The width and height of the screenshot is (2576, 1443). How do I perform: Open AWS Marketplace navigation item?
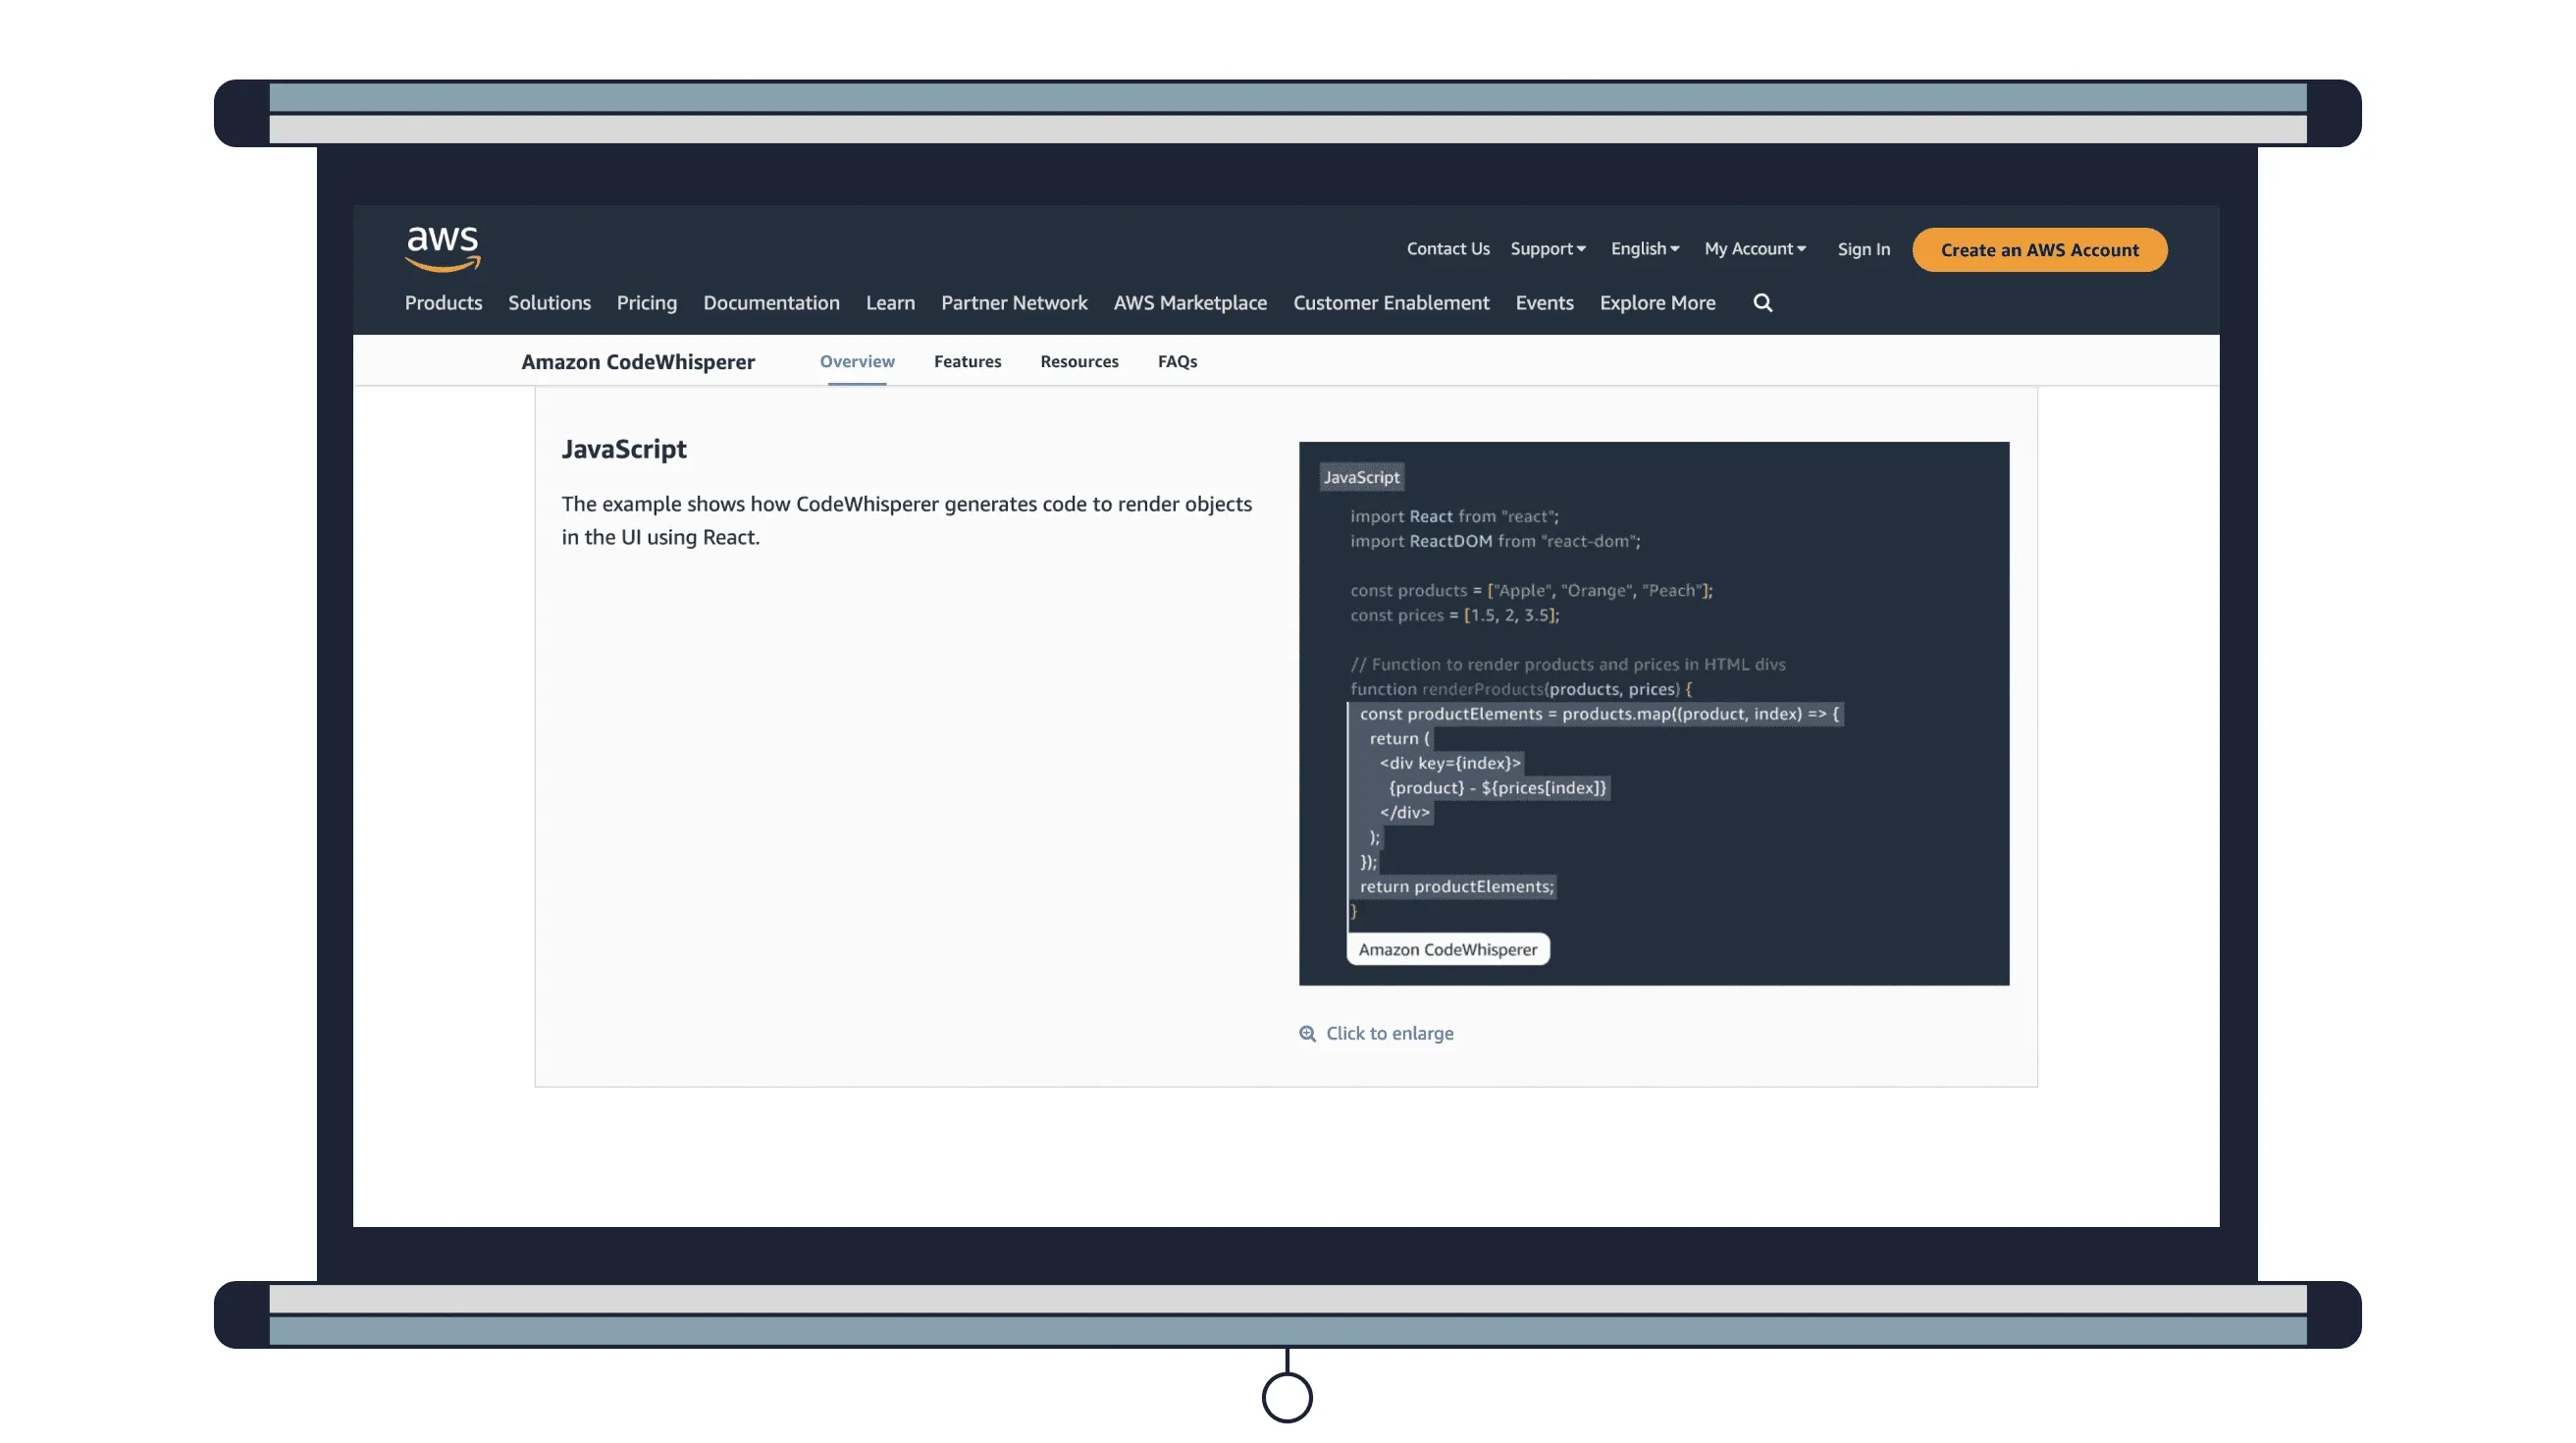1190,303
